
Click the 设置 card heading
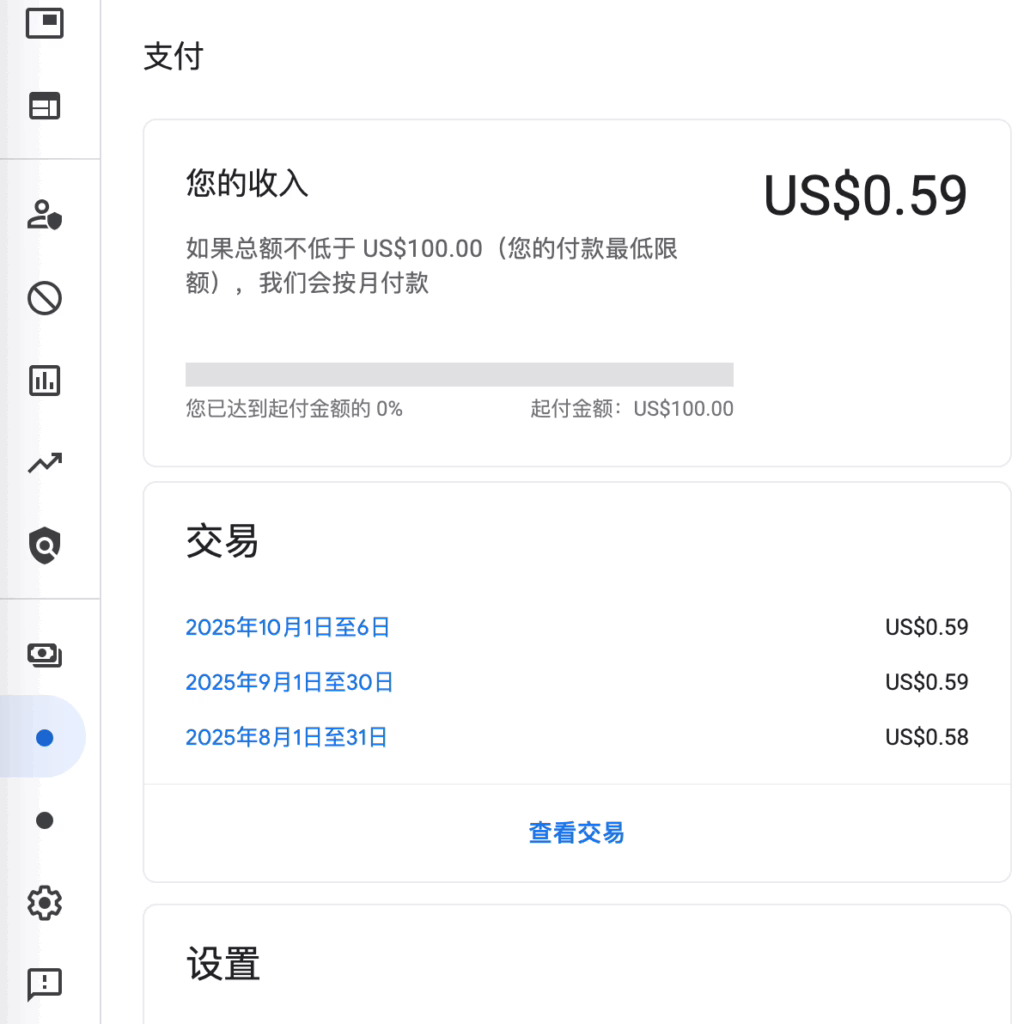click(x=223, y=965)
